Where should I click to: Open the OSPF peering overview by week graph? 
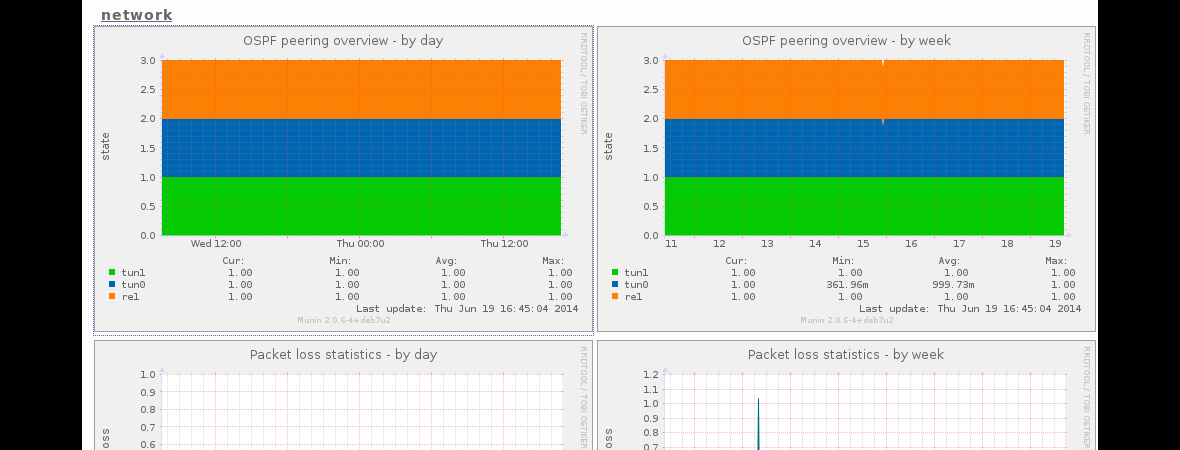[846, 179]
